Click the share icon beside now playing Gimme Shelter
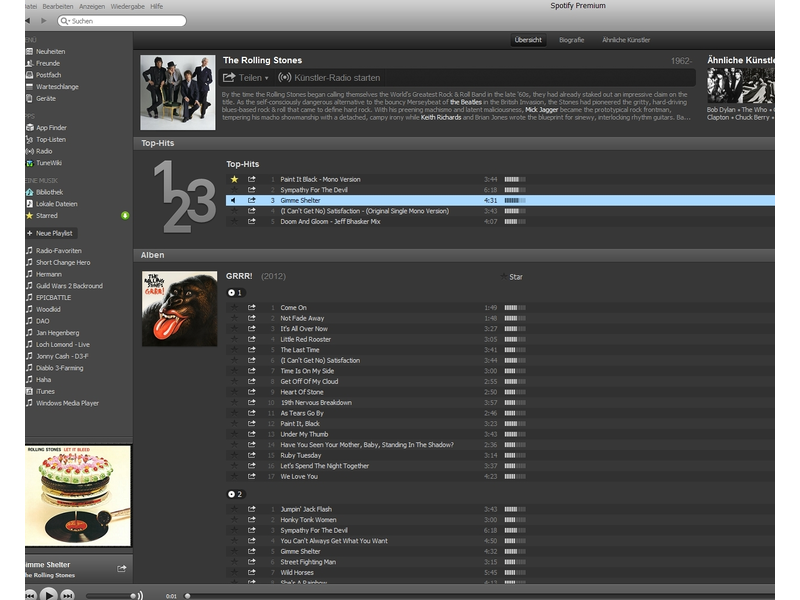 (121, 568)
